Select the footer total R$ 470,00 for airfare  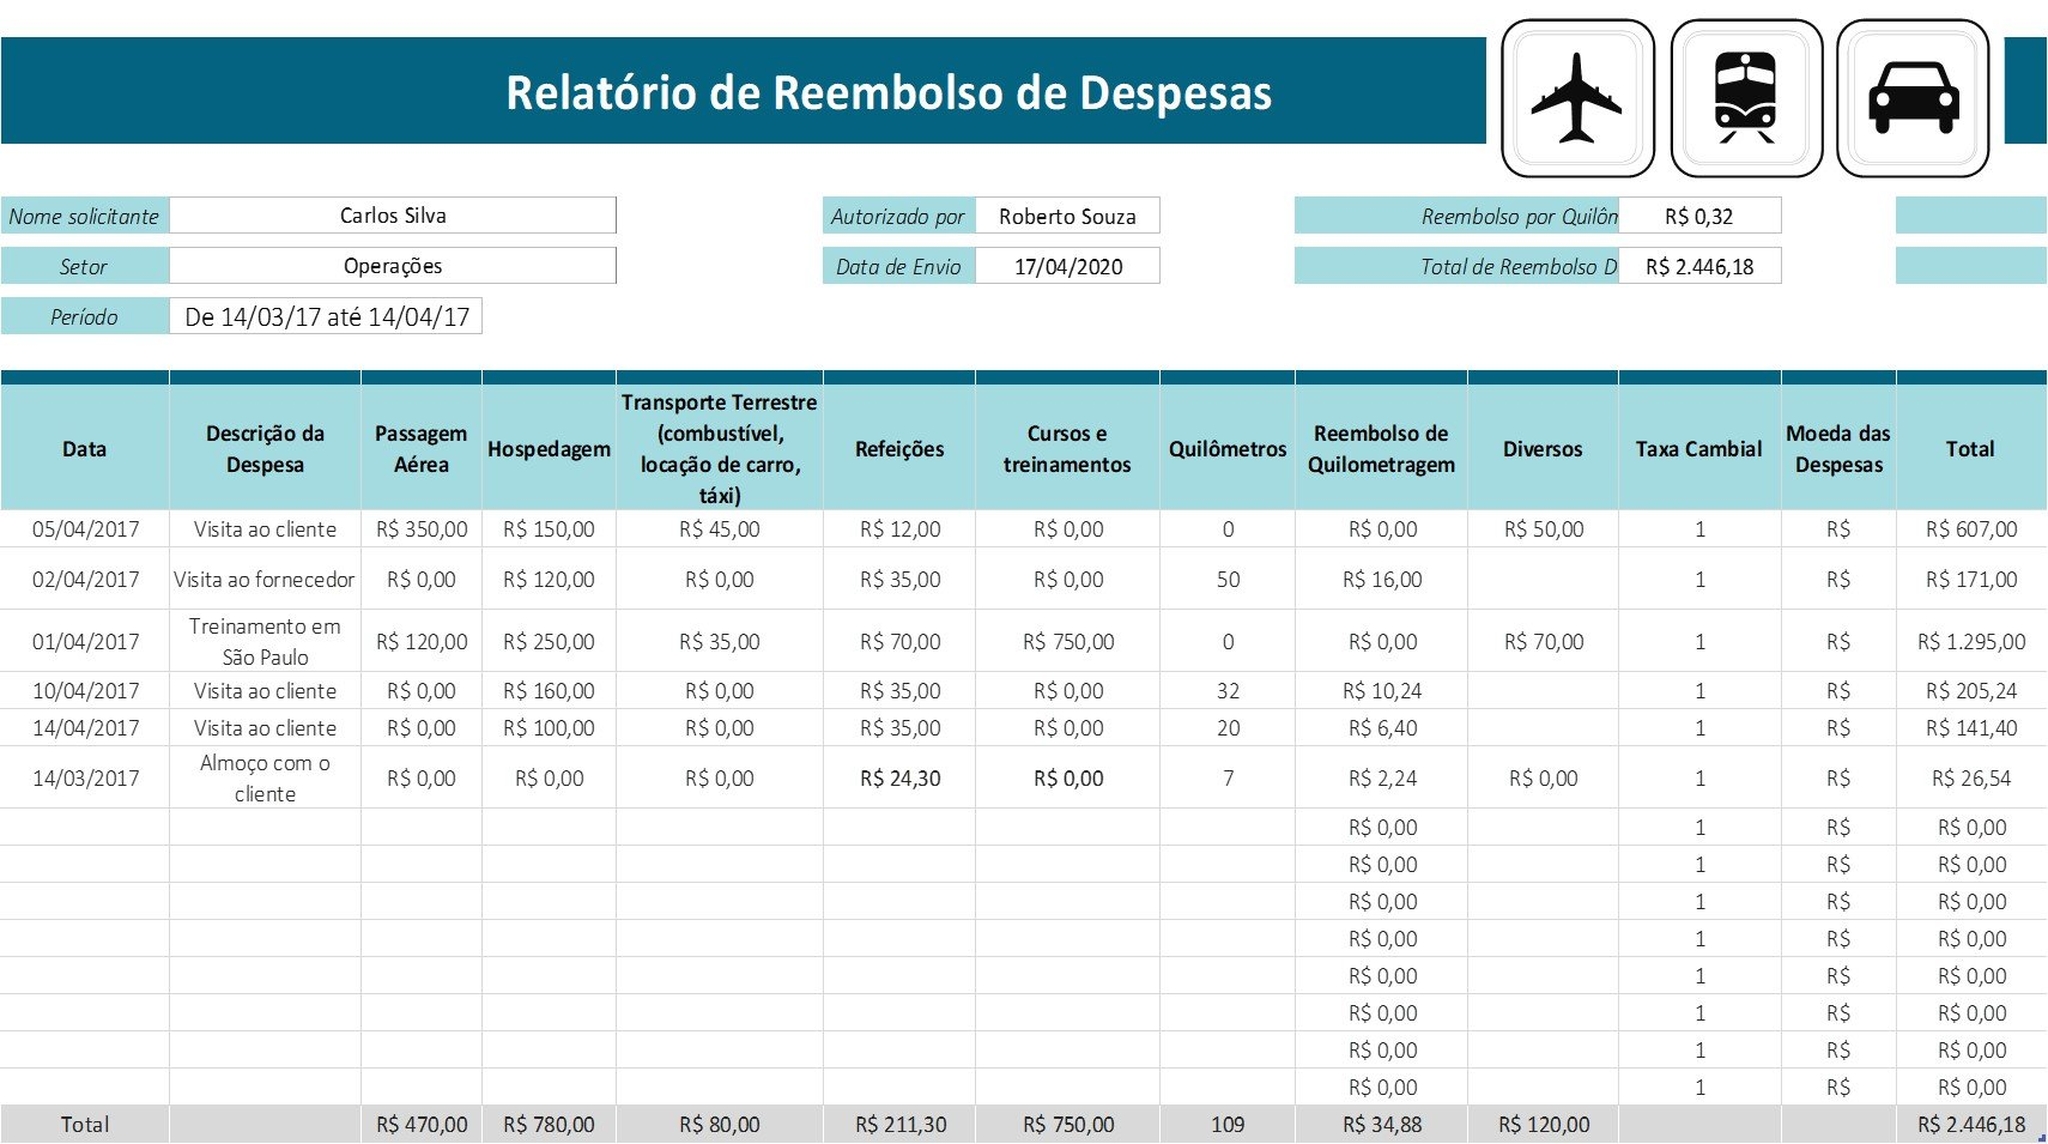[x=421, y=1124]
